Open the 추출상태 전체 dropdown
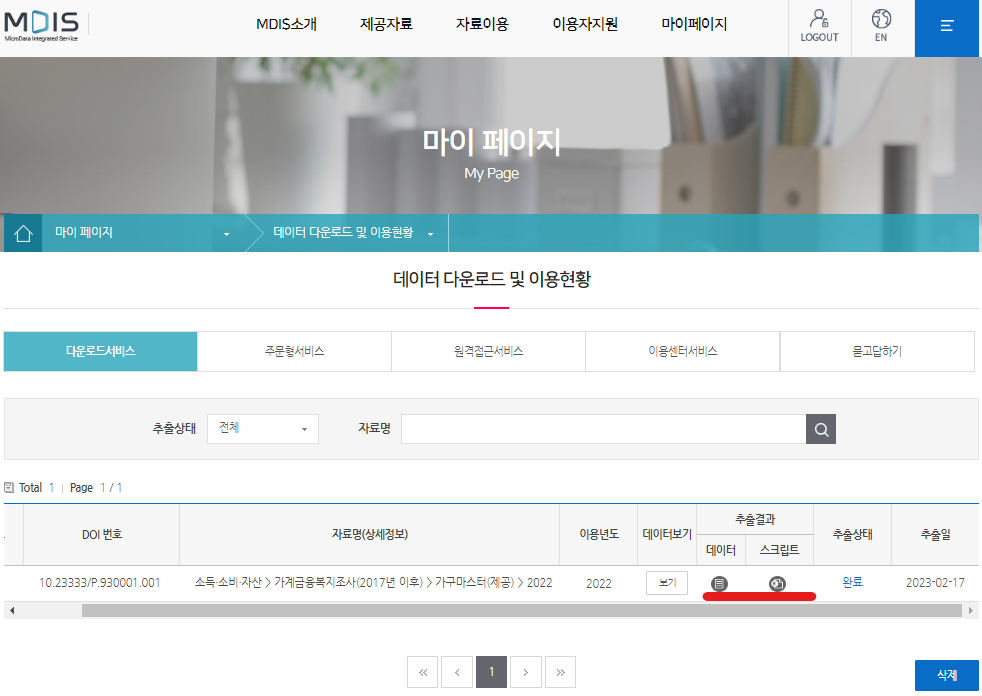Screen dimensions: 982x696 (x=263, y=429)
